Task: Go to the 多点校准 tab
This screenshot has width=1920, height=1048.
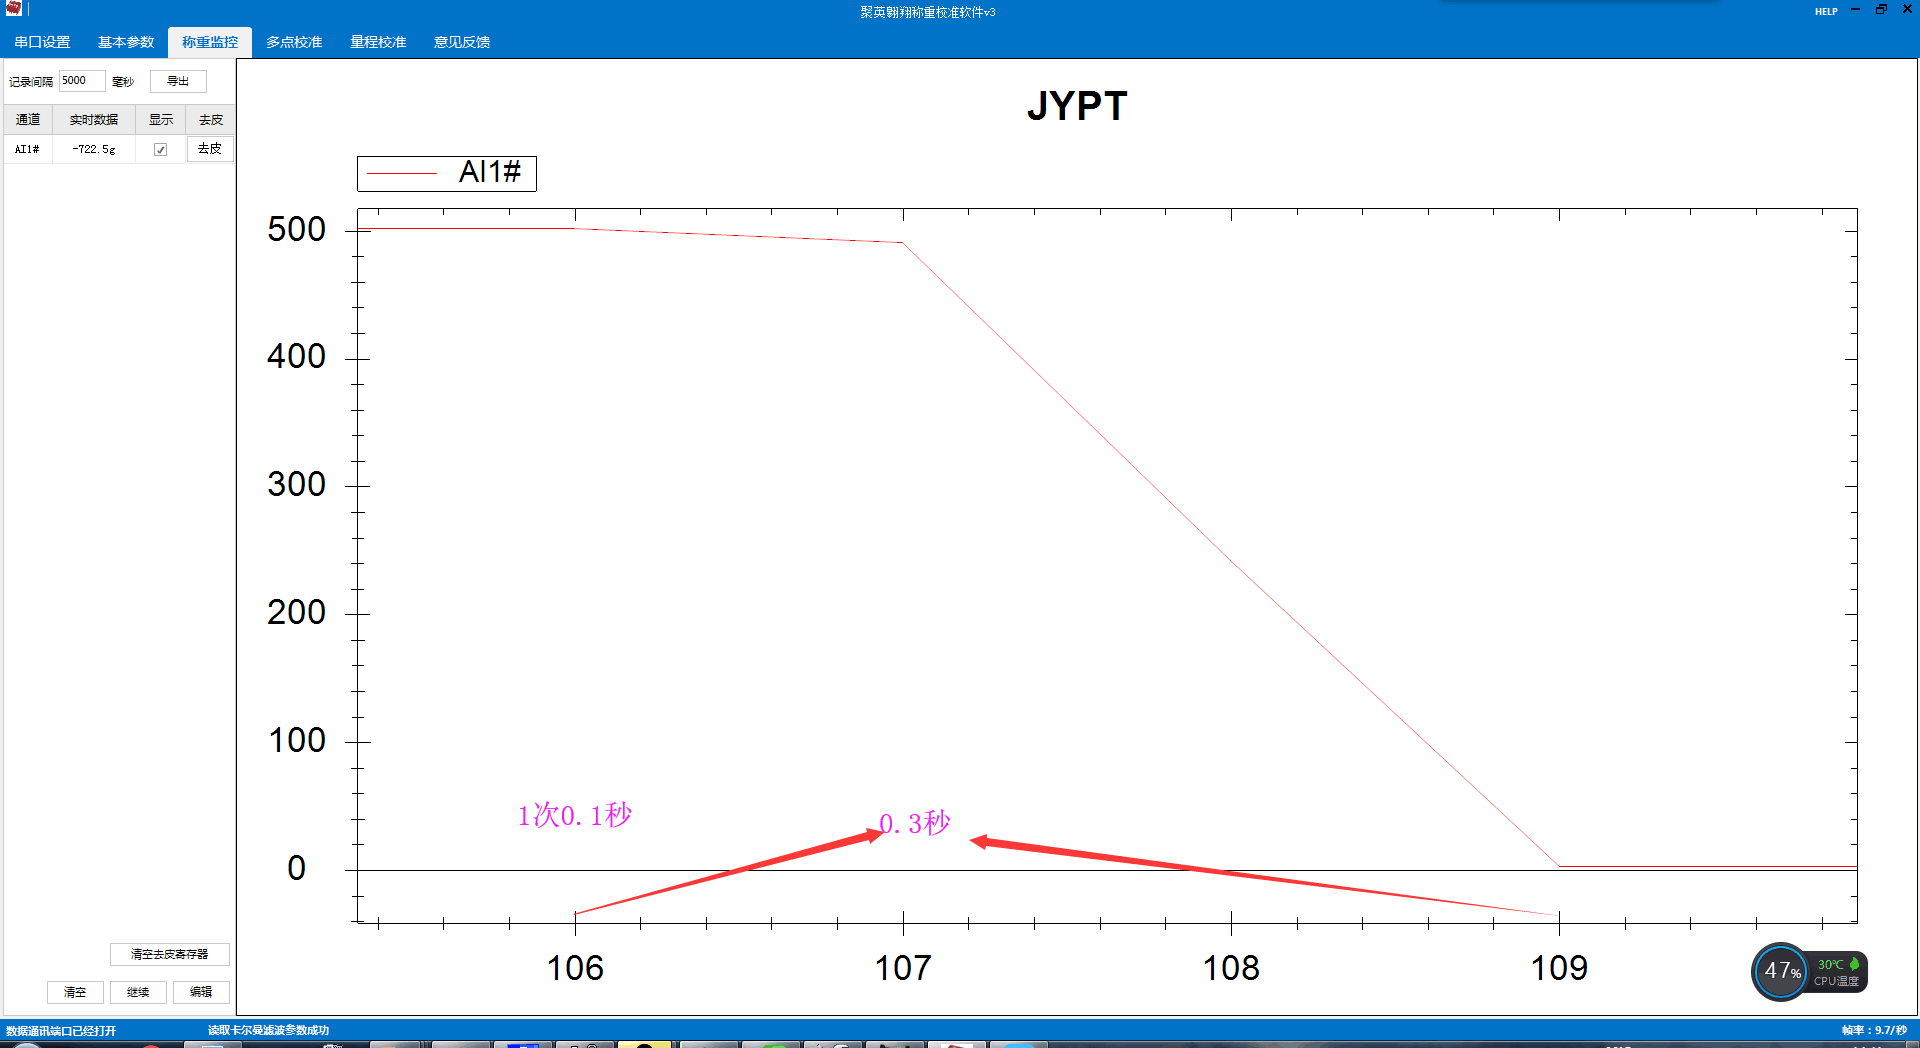Action: [294, 42]
